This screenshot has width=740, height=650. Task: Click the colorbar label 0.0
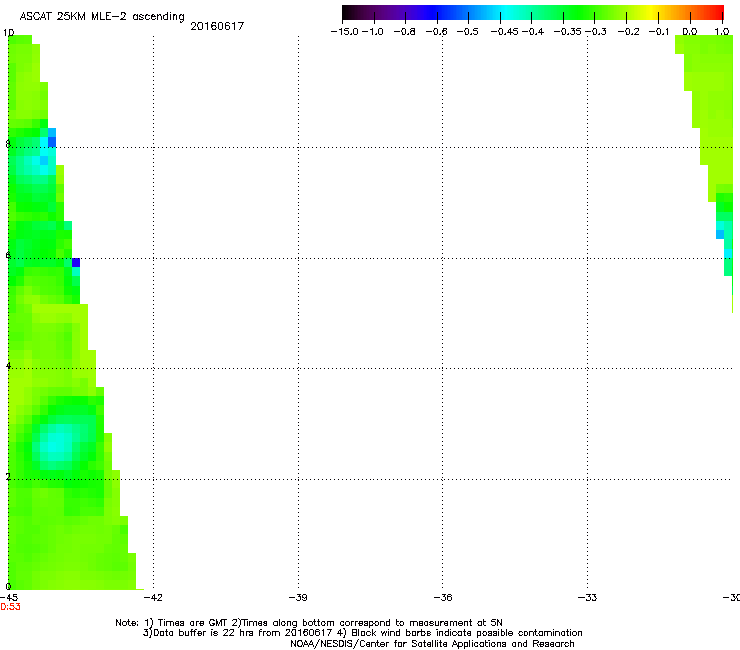coord(690,32)
